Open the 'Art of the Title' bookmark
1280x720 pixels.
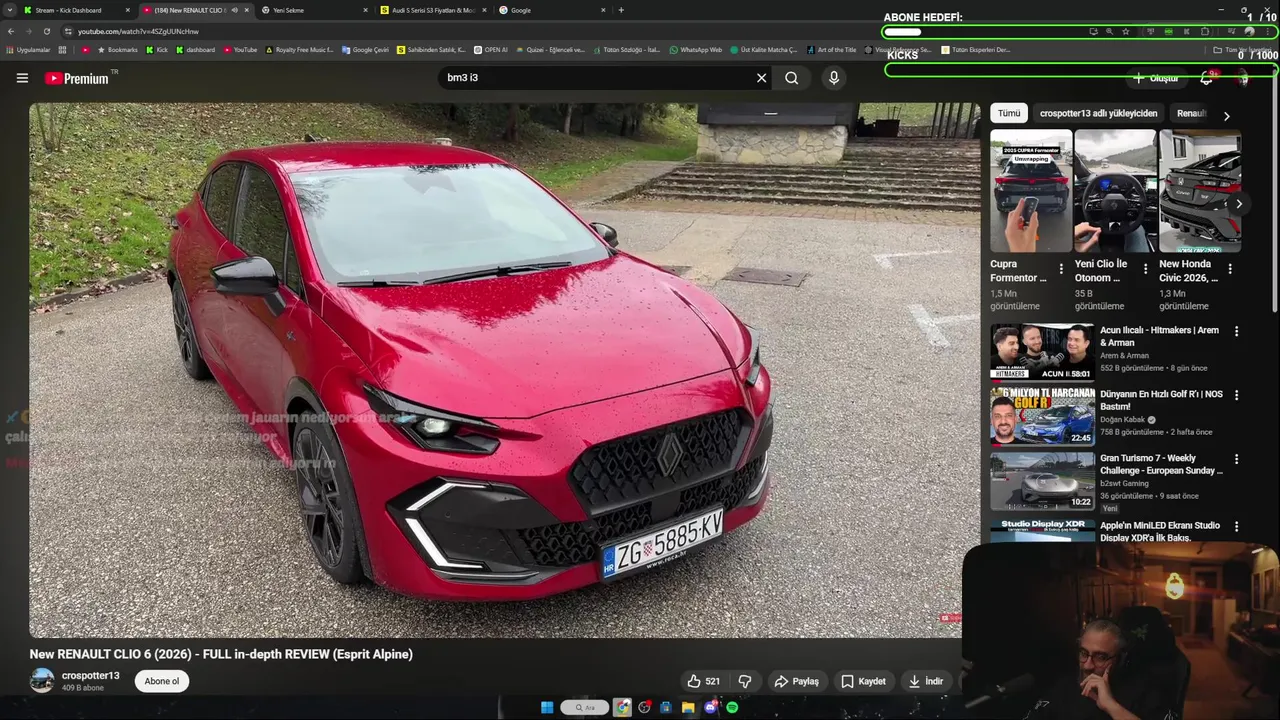832,49
